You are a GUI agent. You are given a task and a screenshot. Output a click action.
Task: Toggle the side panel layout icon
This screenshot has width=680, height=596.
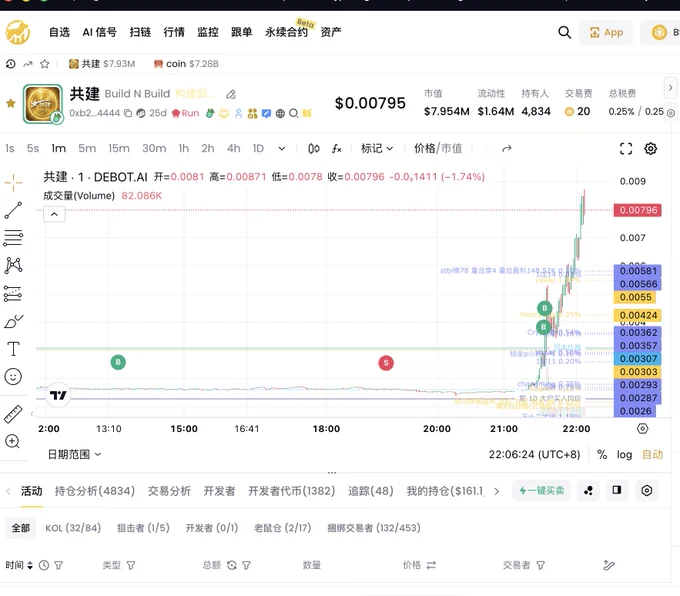(x=617, y=491)
